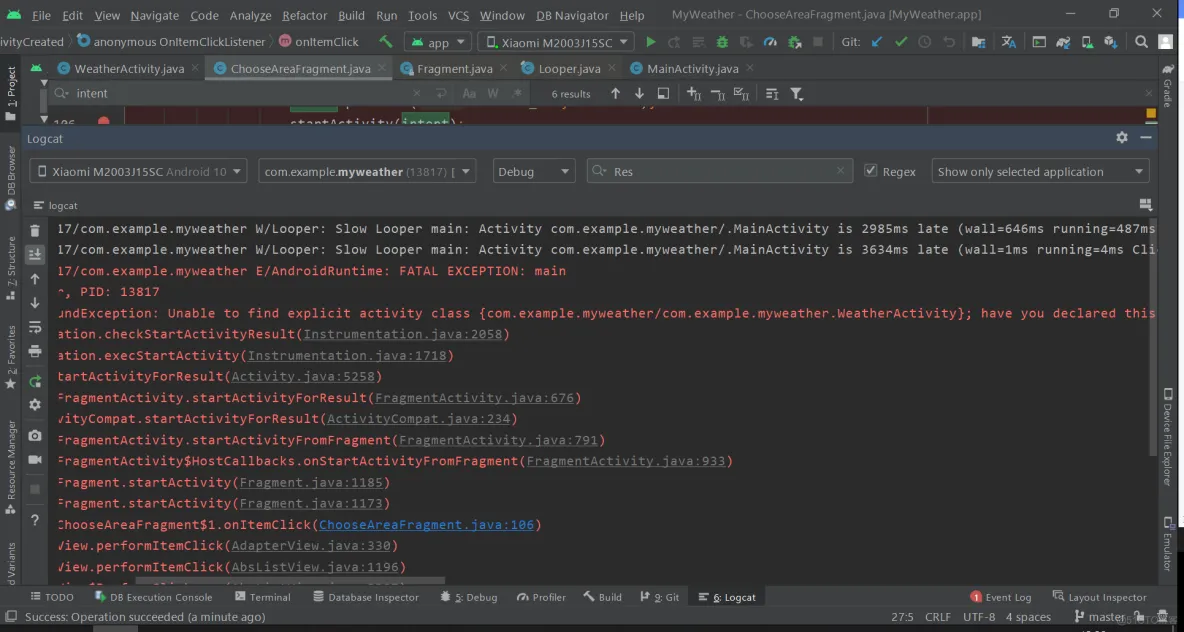Start debugging with the bug icon
Screen dimensions: 1184x632
pyautogui.click(x=723, y=42)
